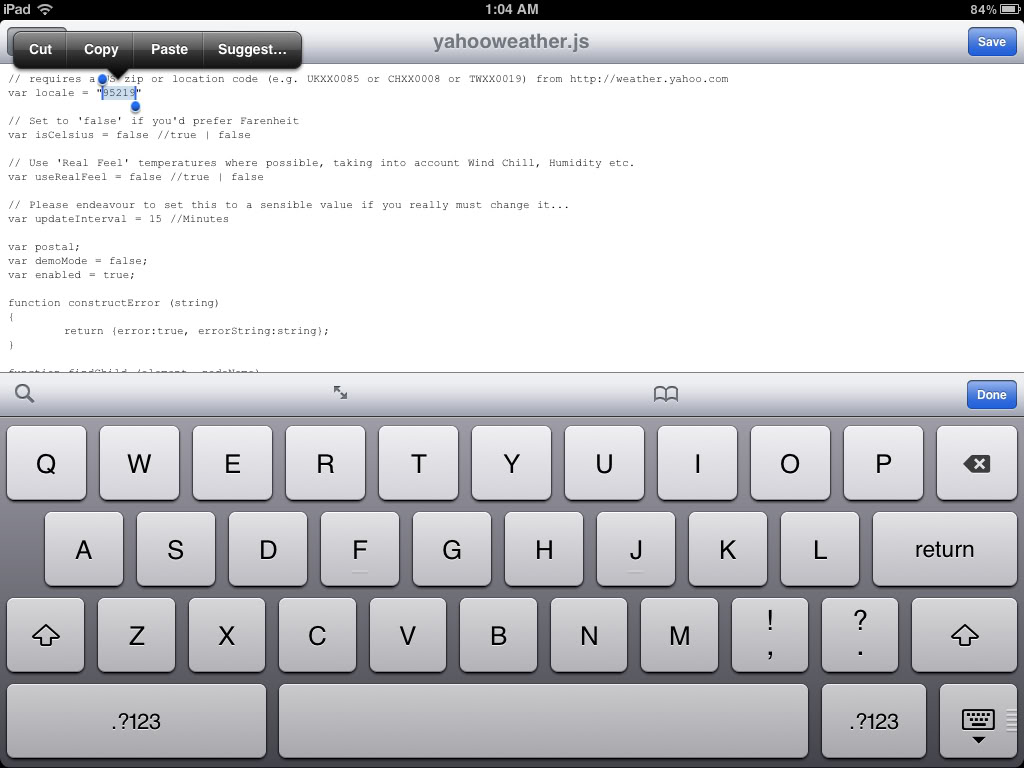Tap the X key
Viewport: 1024px width, 768px height.
coord(227,635)
